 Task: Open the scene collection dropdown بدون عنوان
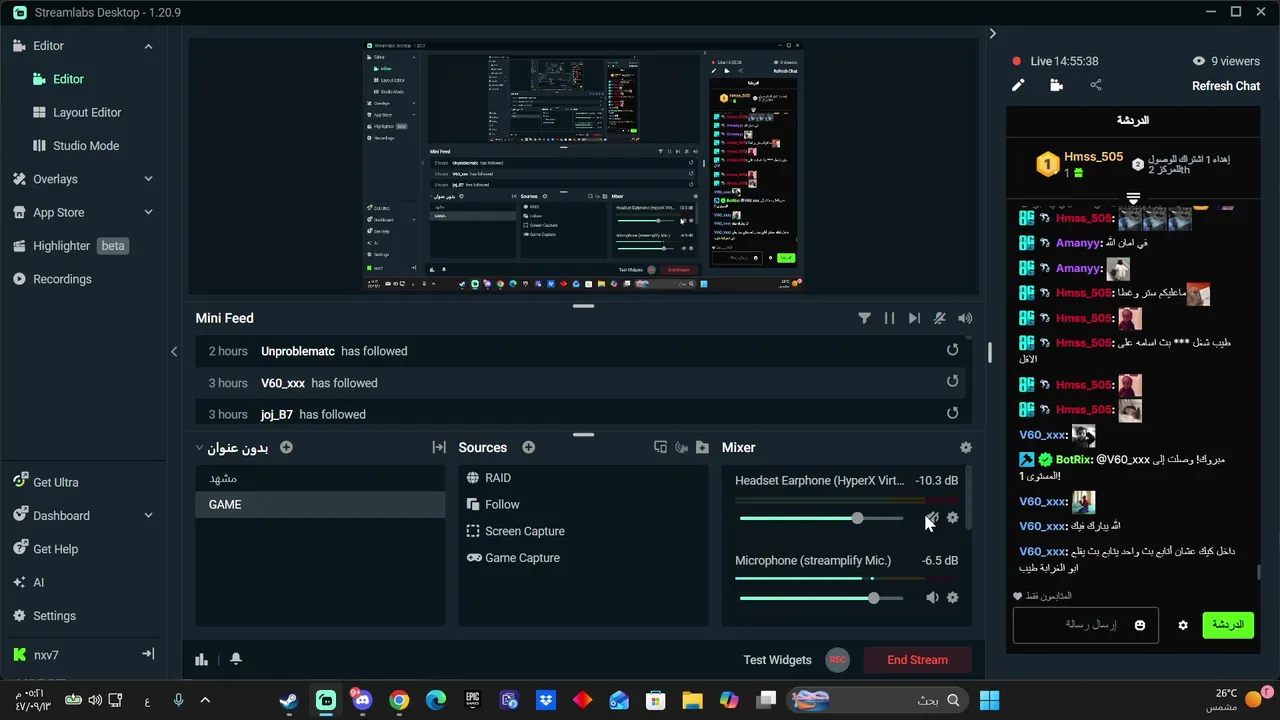231,448
